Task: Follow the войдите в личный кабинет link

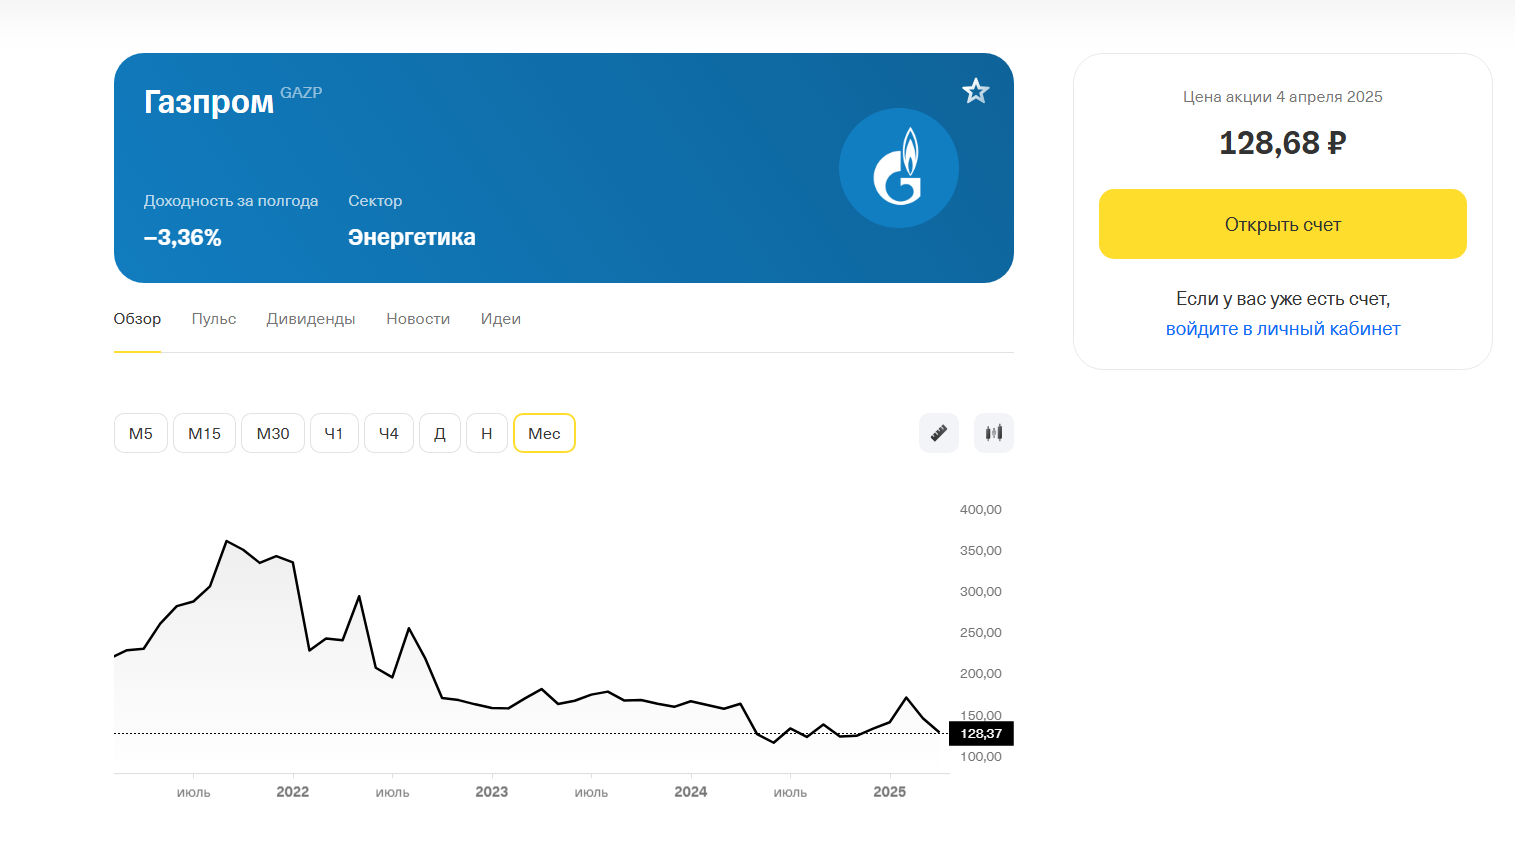Action: (1283, 329)
